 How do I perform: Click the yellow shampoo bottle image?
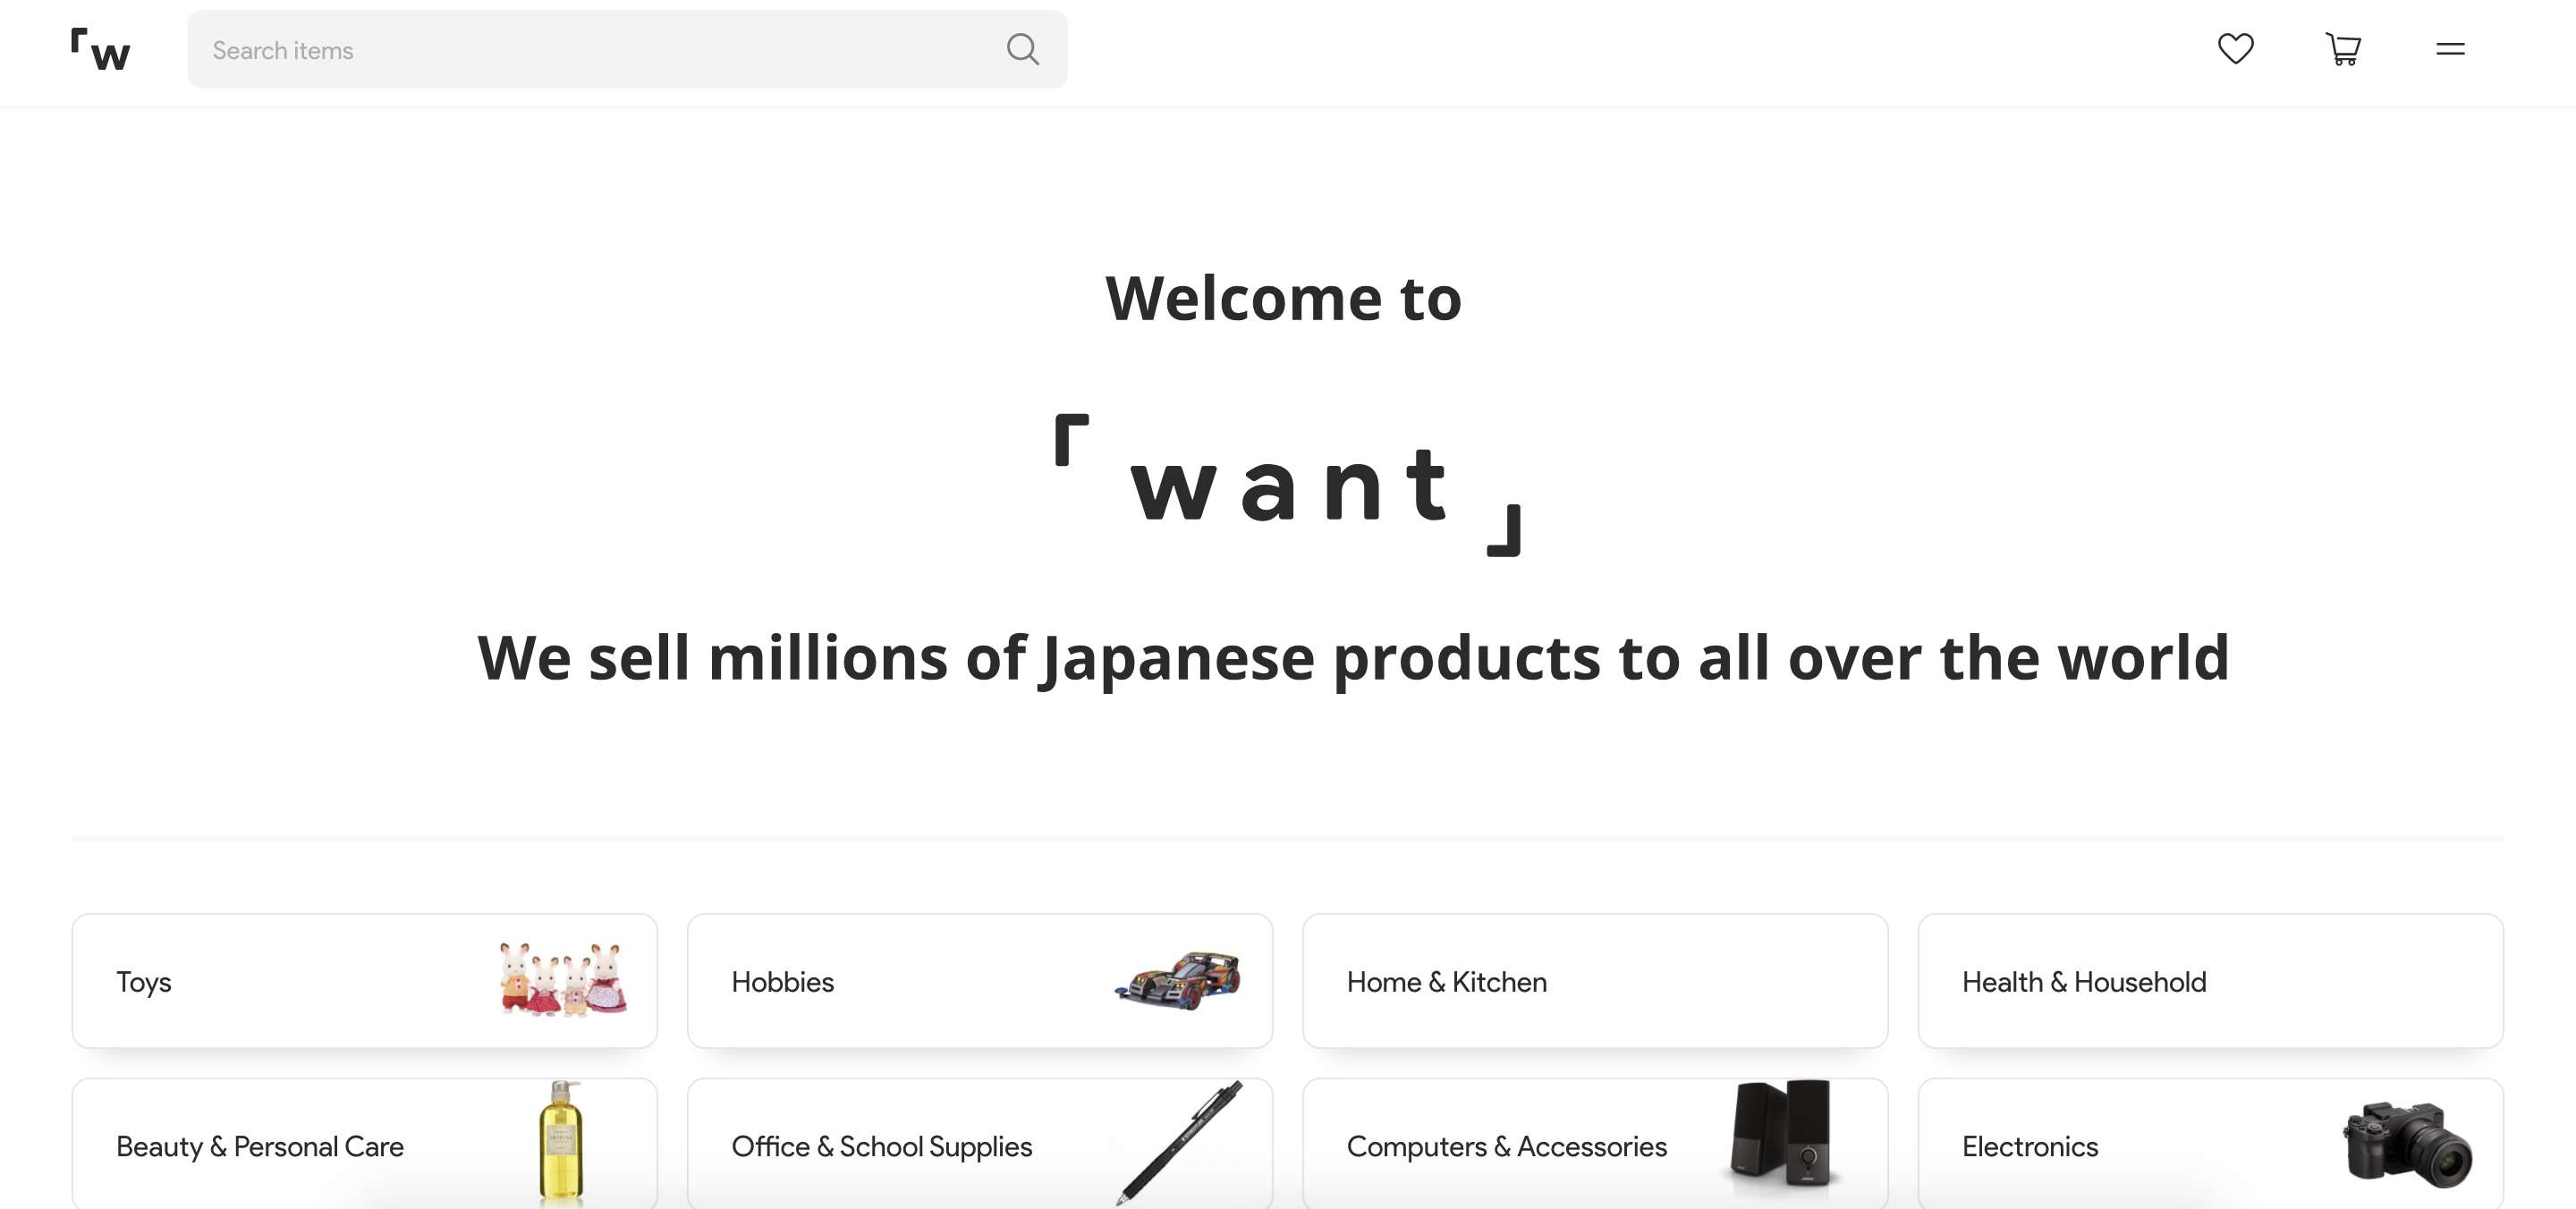[x=561, y=1140]
